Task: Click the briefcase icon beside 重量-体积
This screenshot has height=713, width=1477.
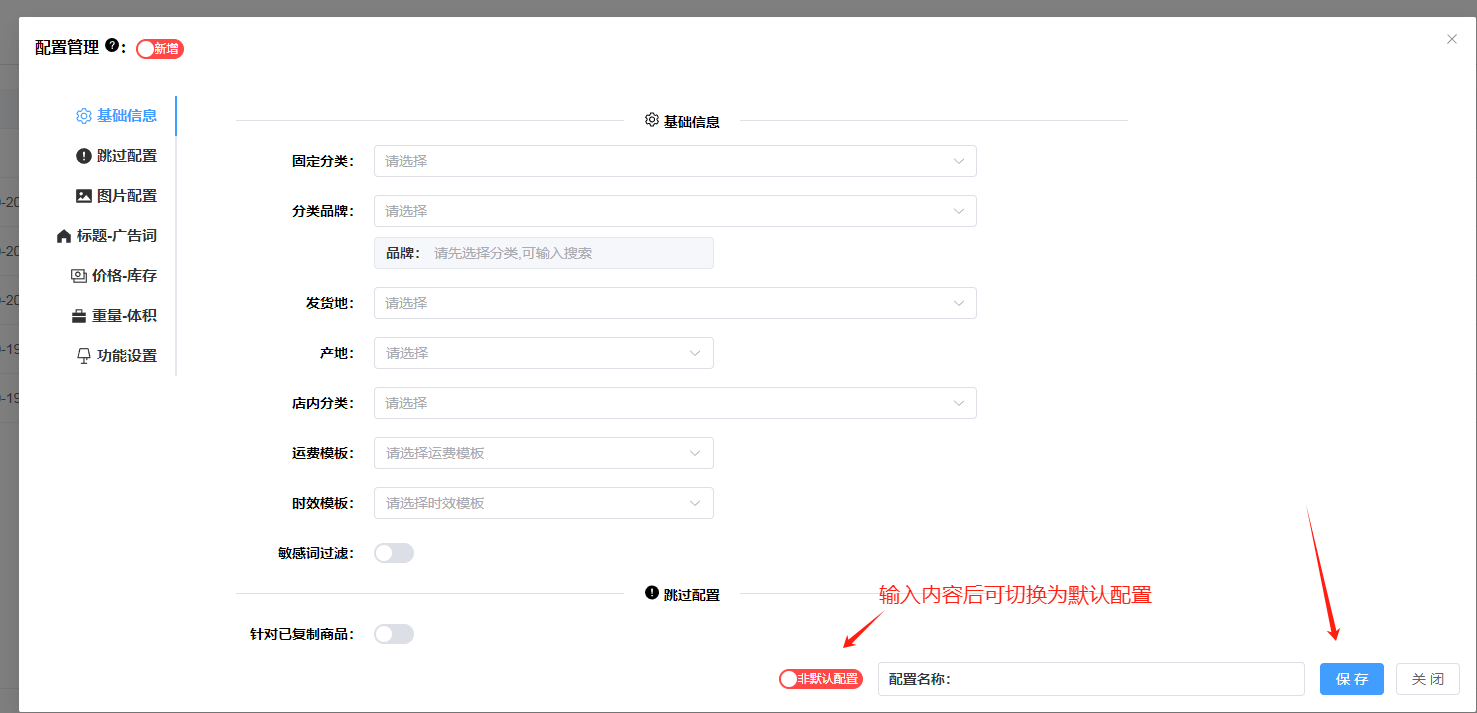Action: coord(79,316)
